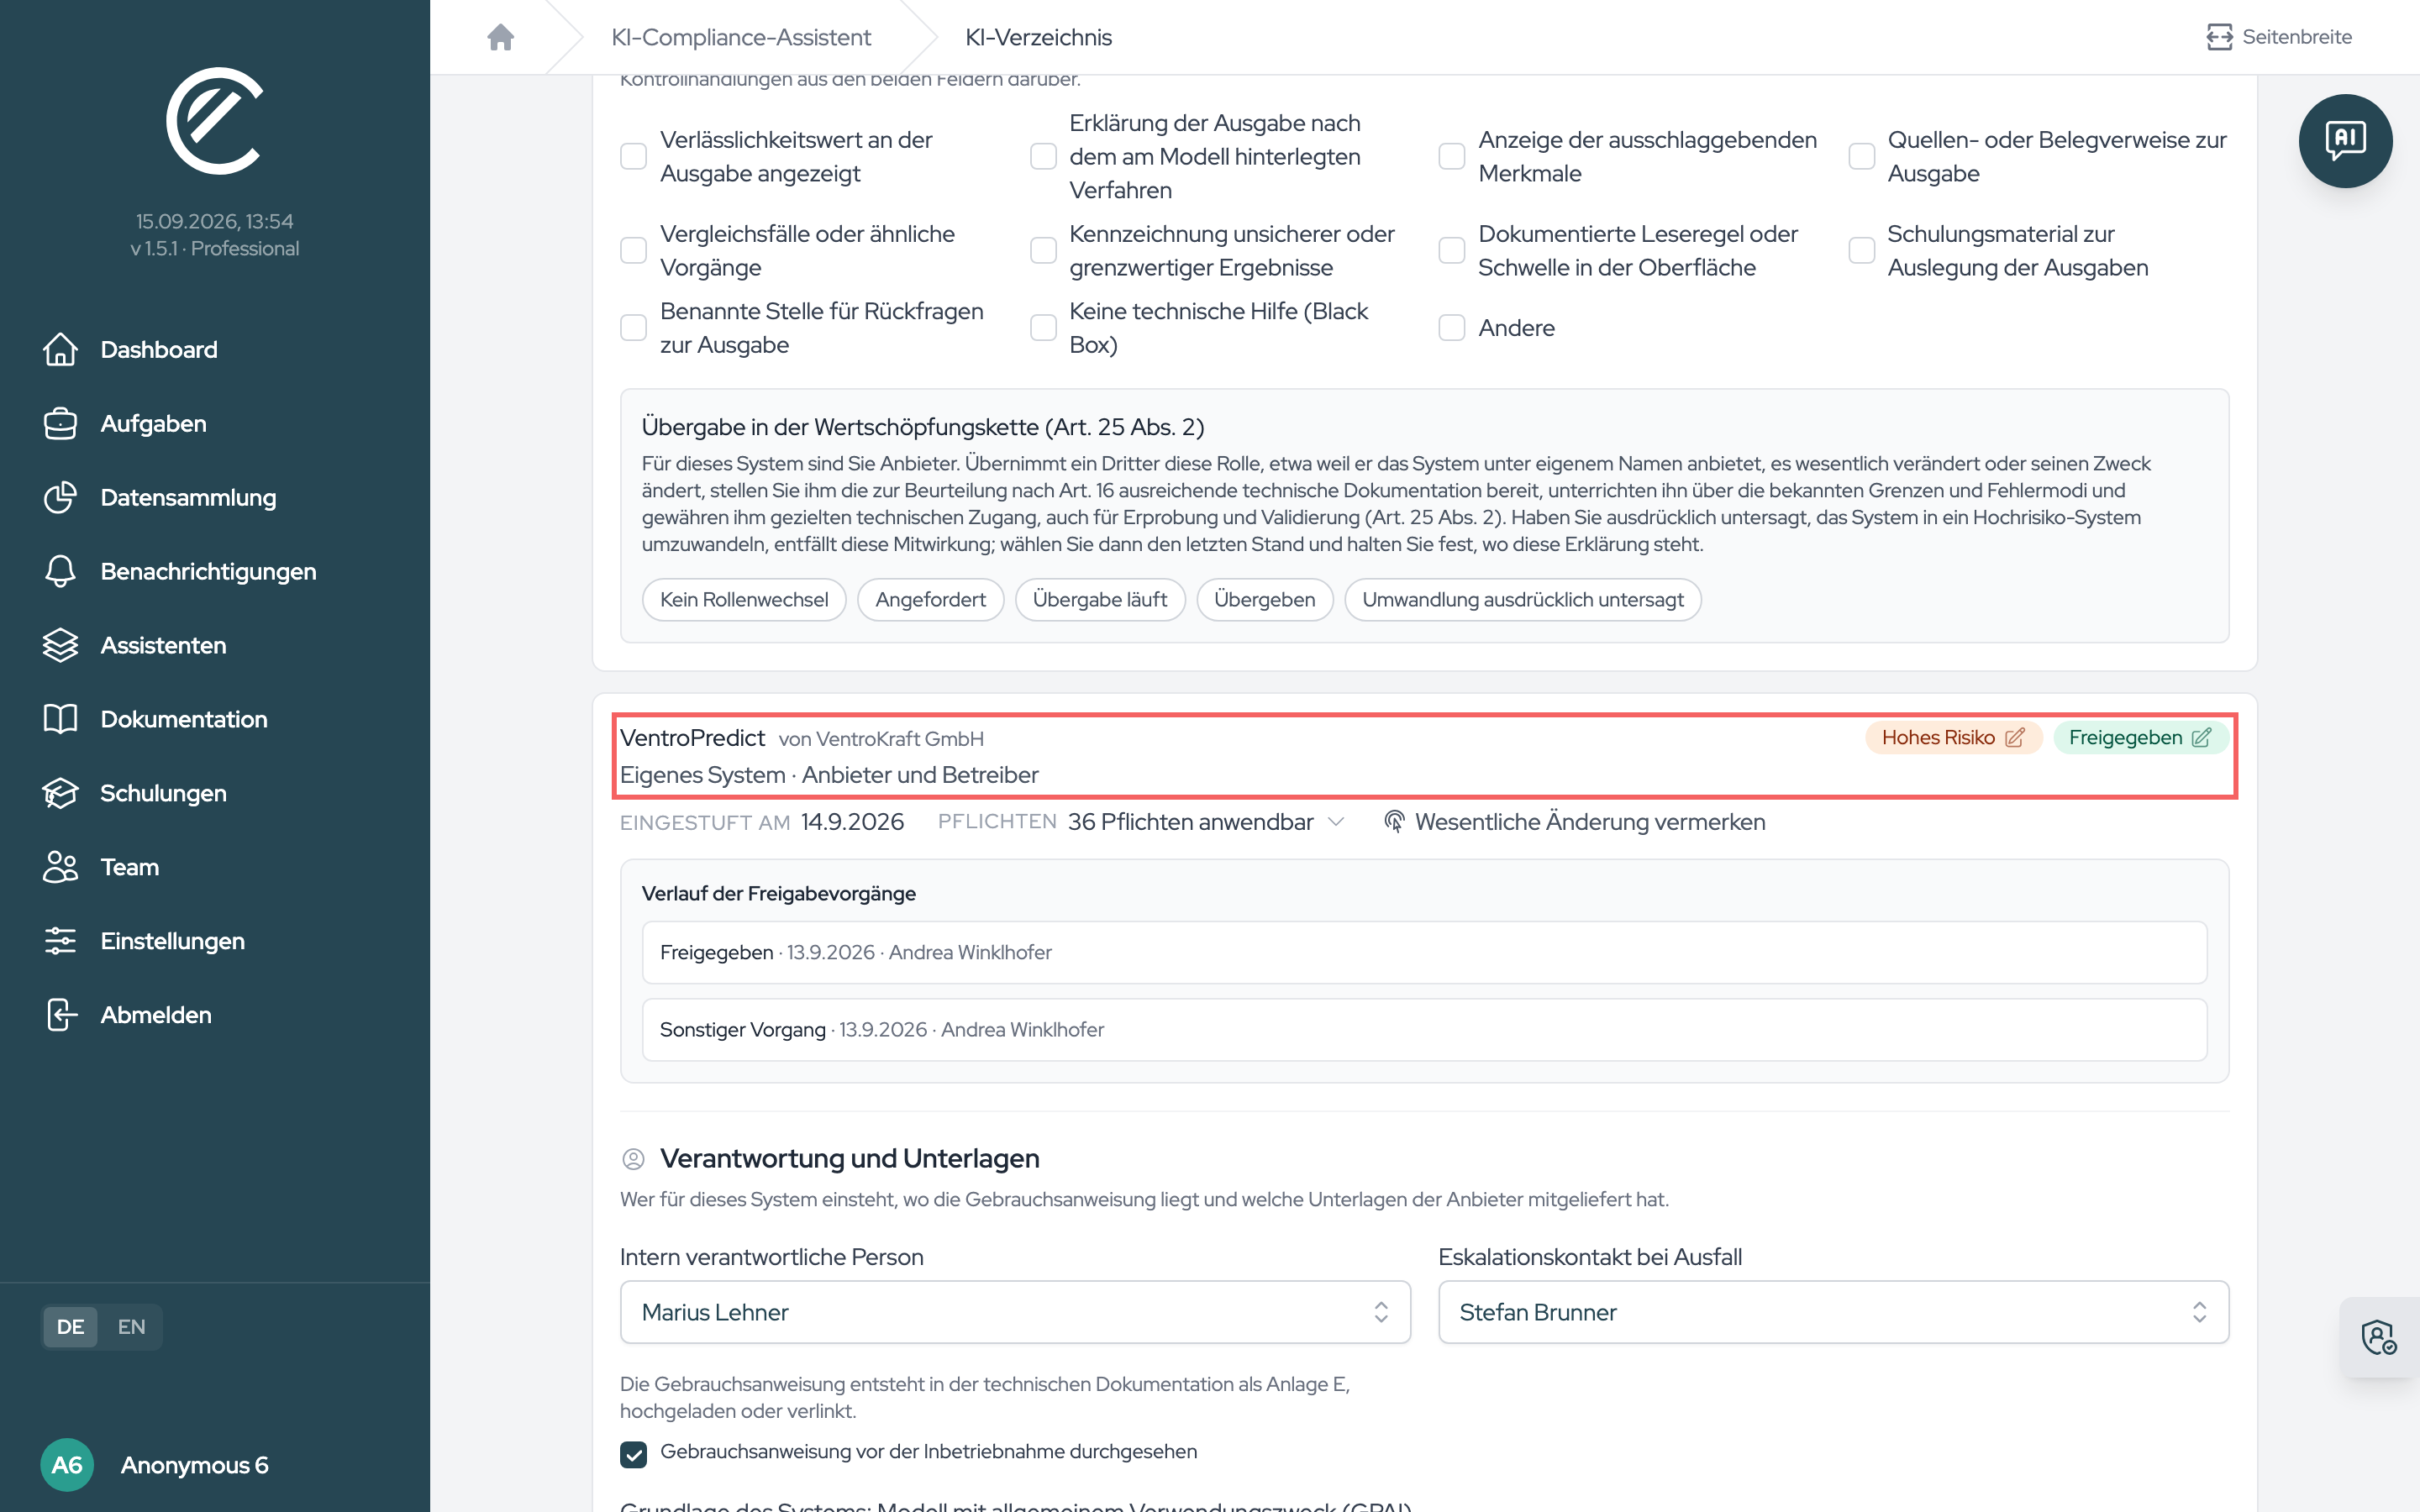Select Umwandlung ausdrücklich untersagt chip
Viewport: 2420px width, 1512px height.
click(x=1522, y=600)
